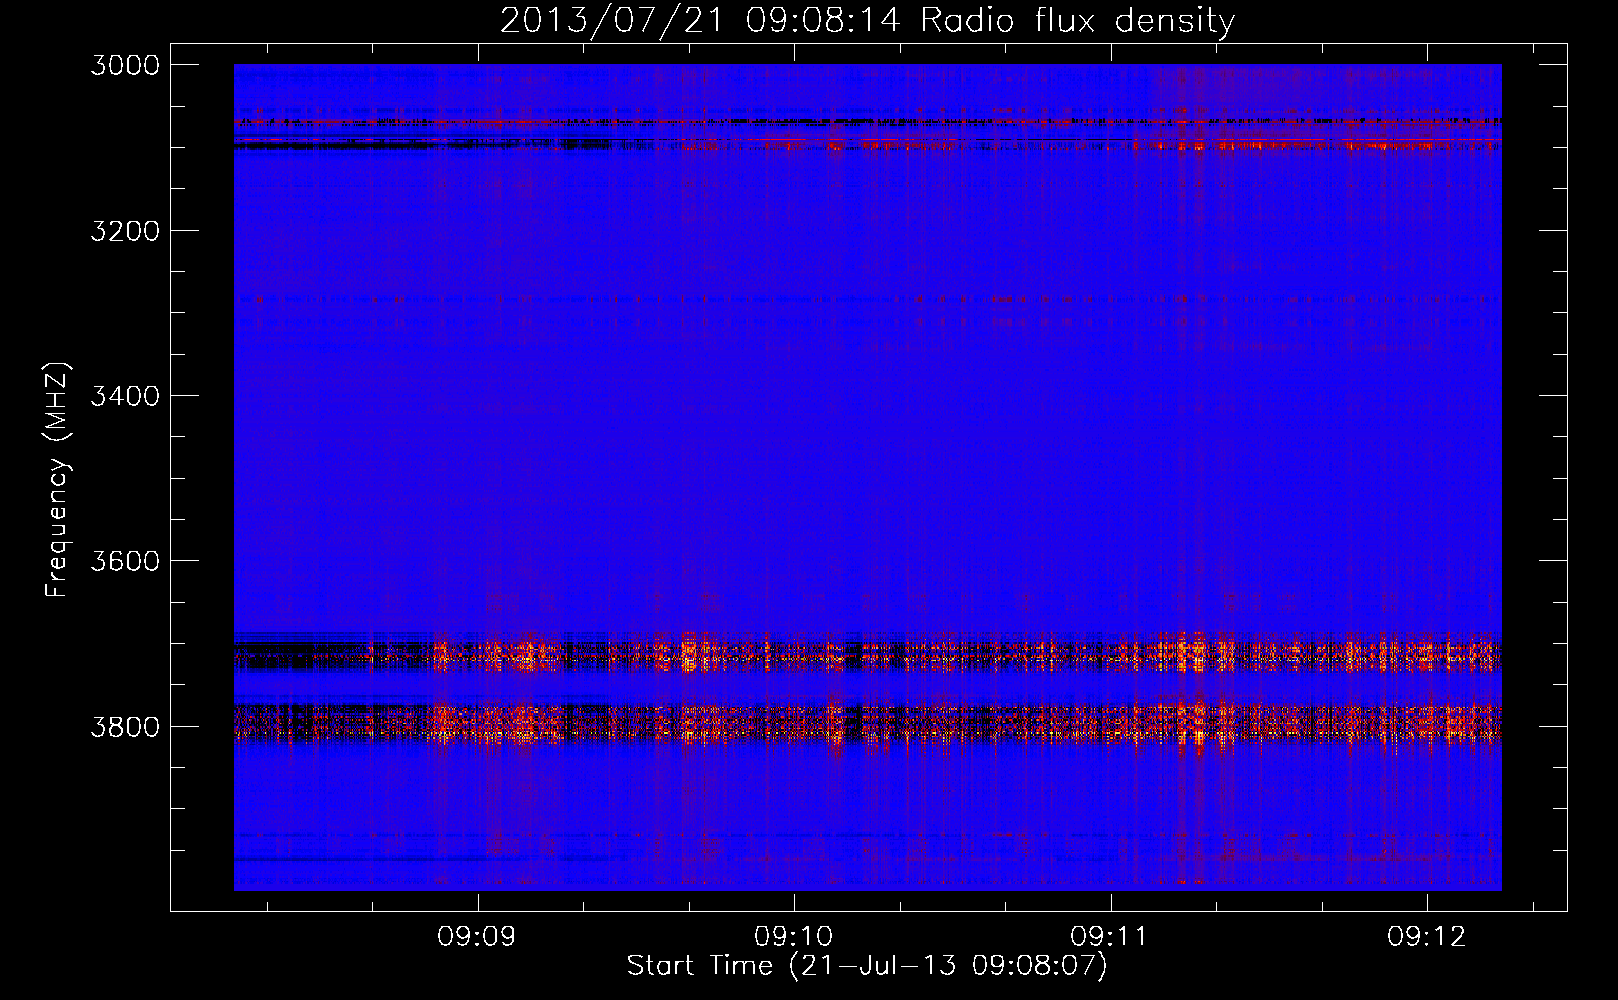Click the plot title 'Radio flux density'
The image size is (1618, 1000).
coord(1077,20)
